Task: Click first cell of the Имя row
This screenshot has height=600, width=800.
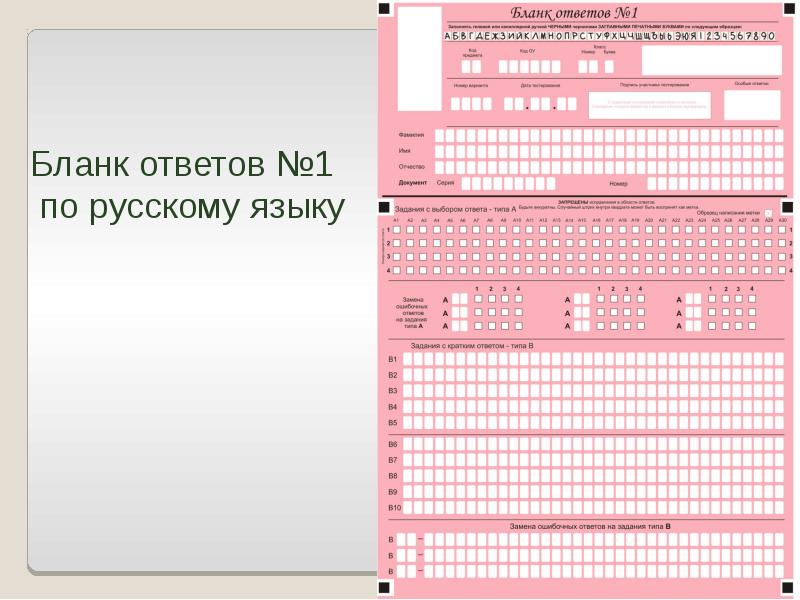Action: pos(439,151)
